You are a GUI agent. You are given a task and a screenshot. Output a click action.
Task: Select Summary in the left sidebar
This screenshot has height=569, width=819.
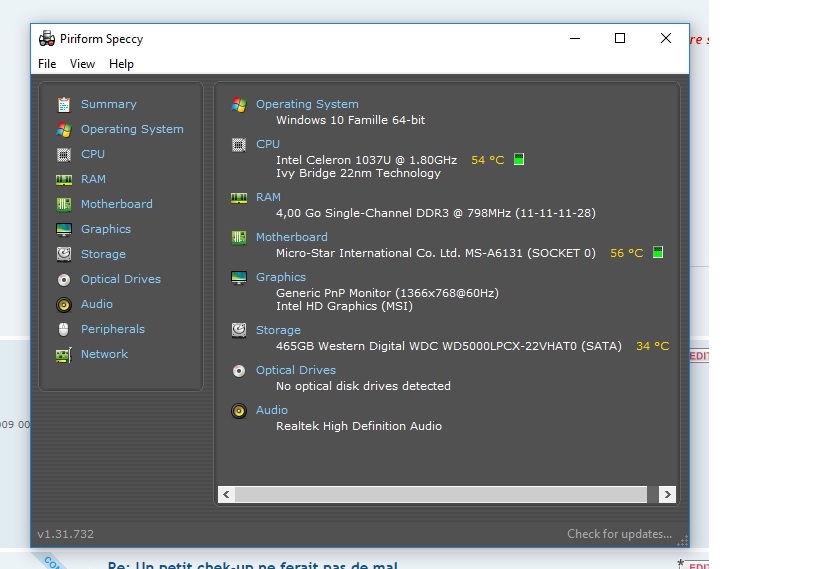pyautogui.click(x=108, y=104)
